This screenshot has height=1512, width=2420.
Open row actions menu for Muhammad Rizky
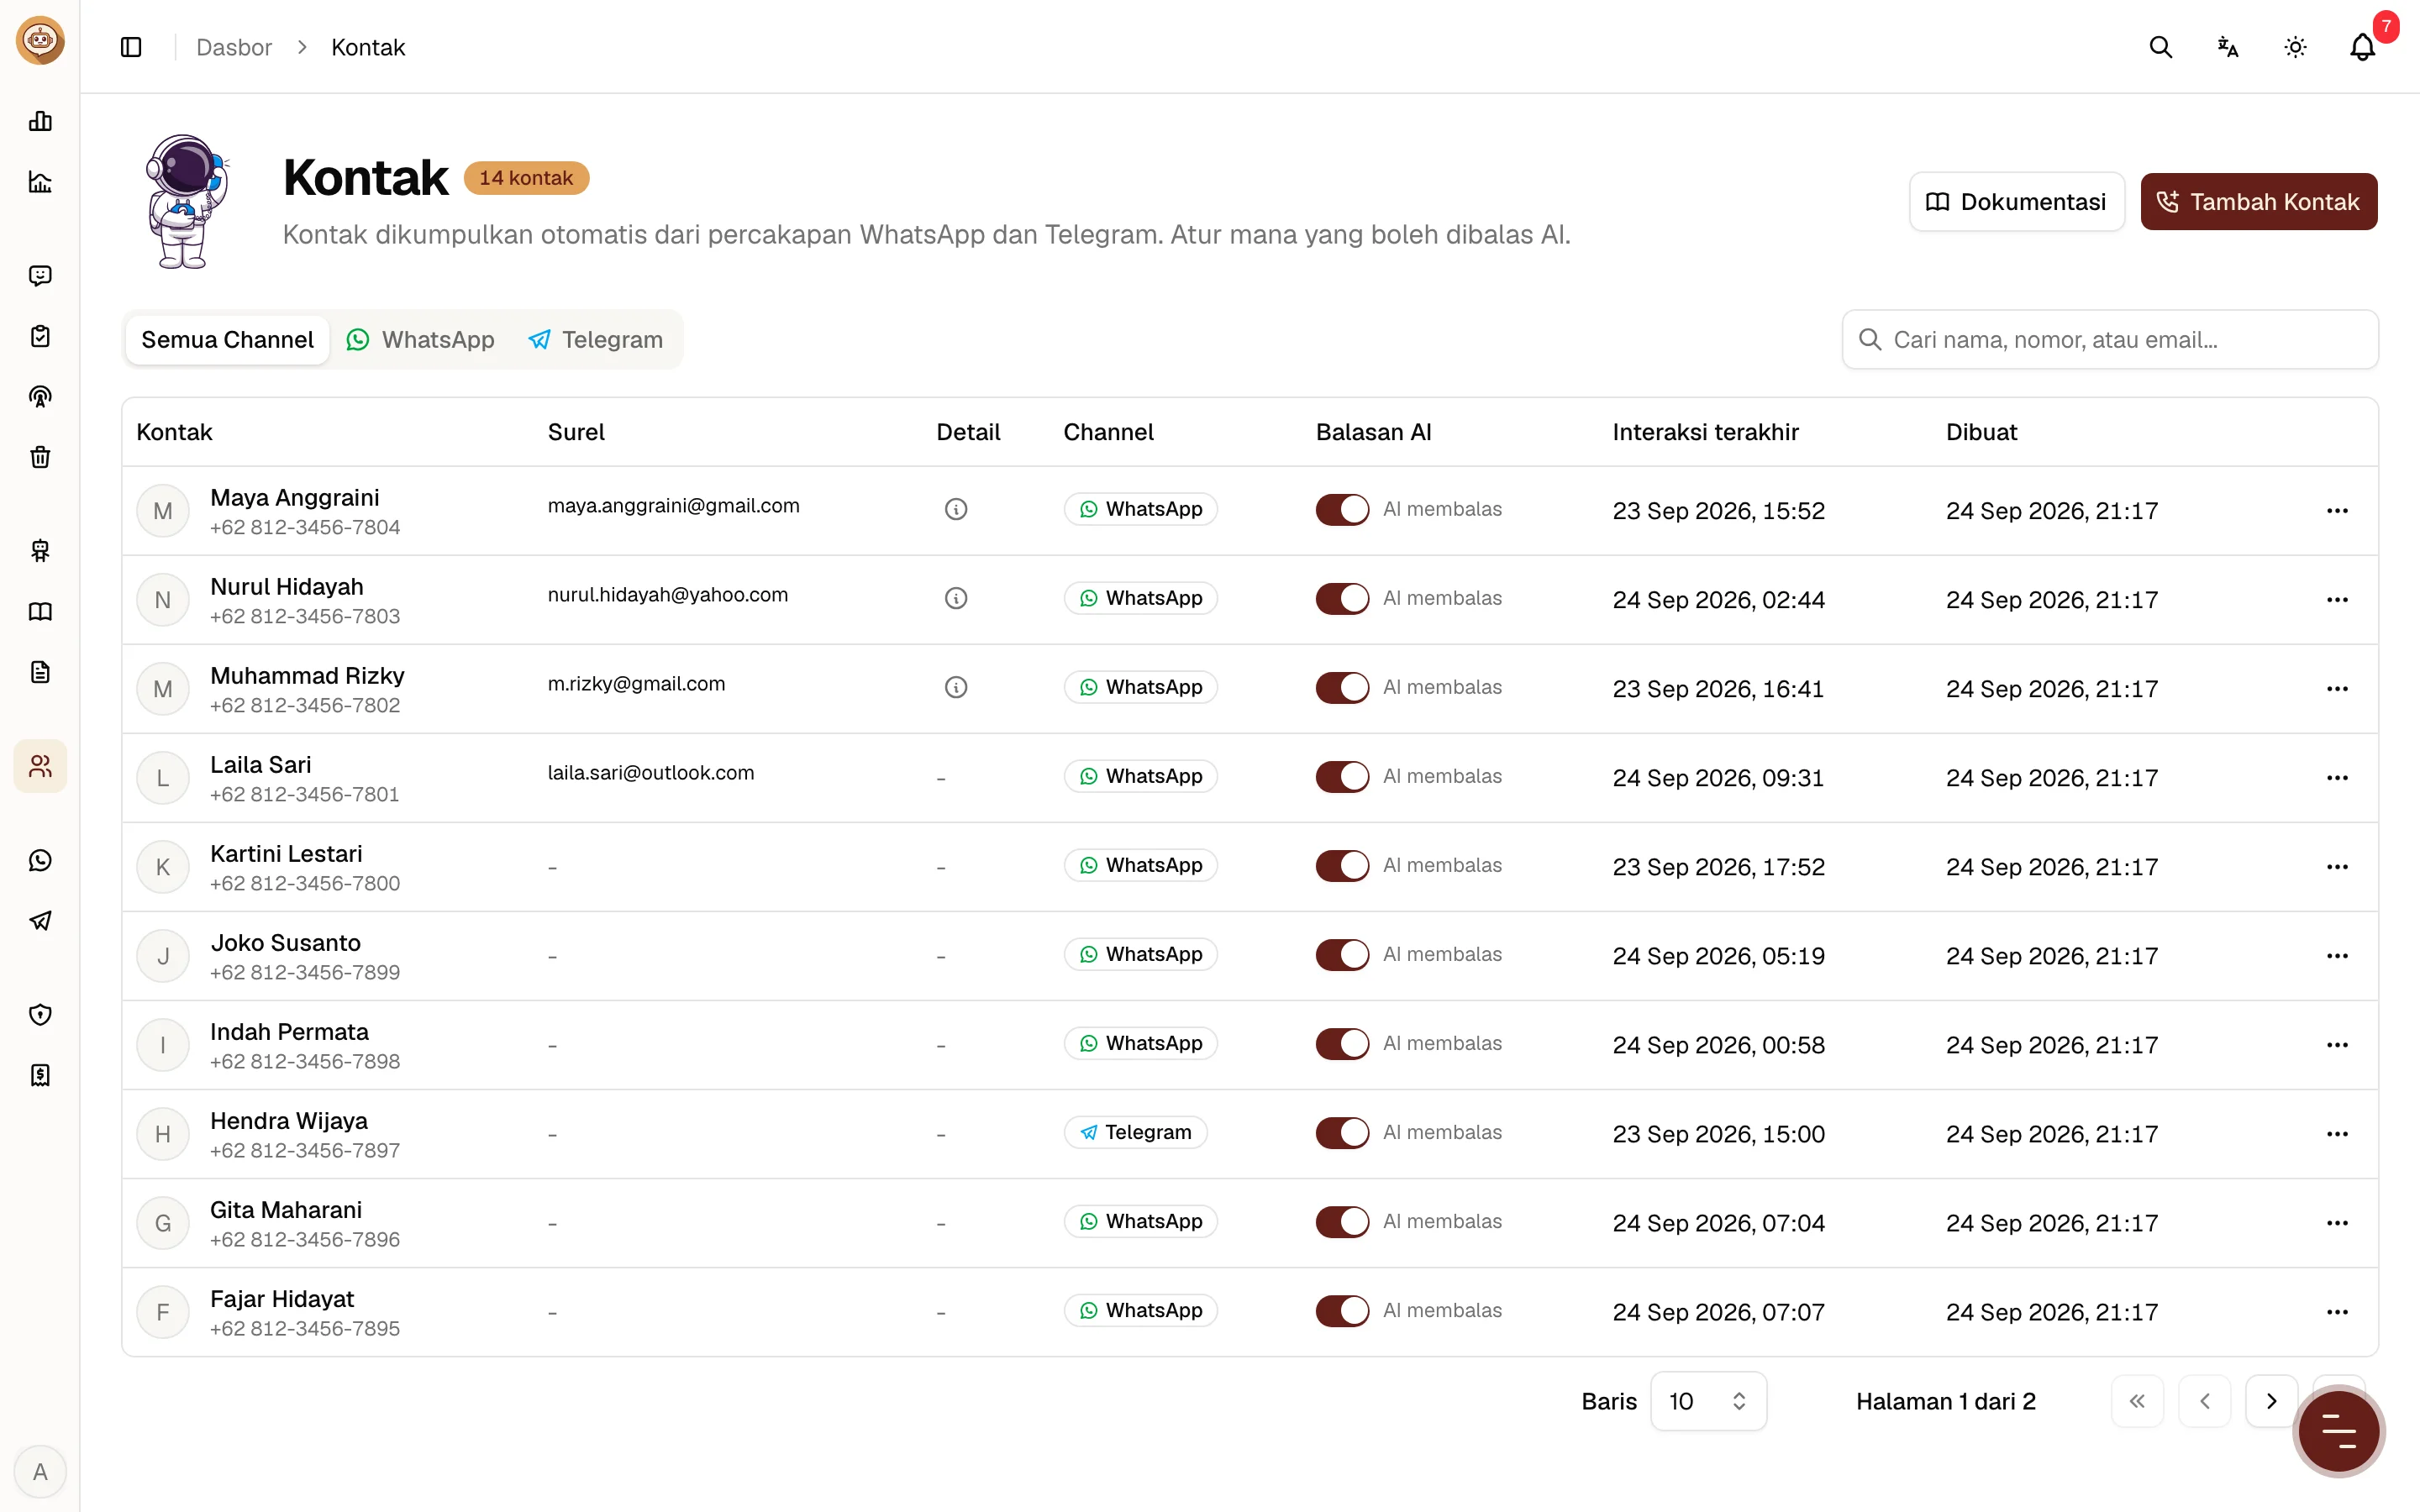pos(2337,689)
